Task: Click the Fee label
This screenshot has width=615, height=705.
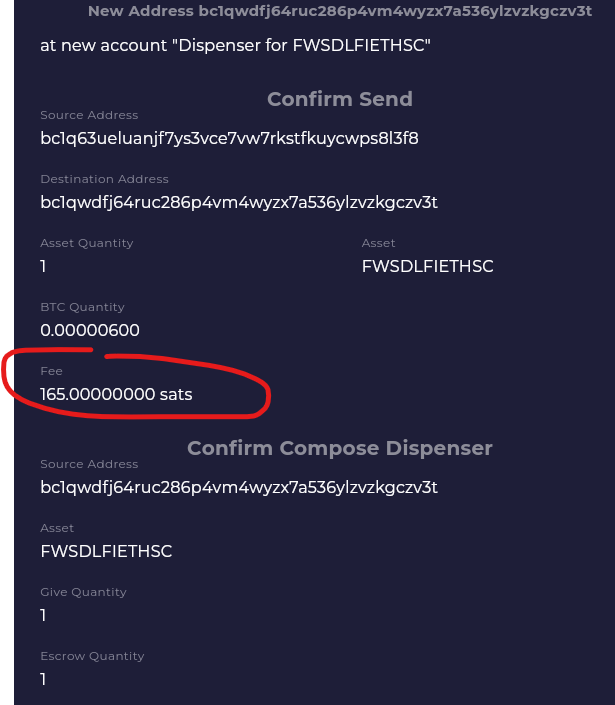Action: [x=51, y=371]
